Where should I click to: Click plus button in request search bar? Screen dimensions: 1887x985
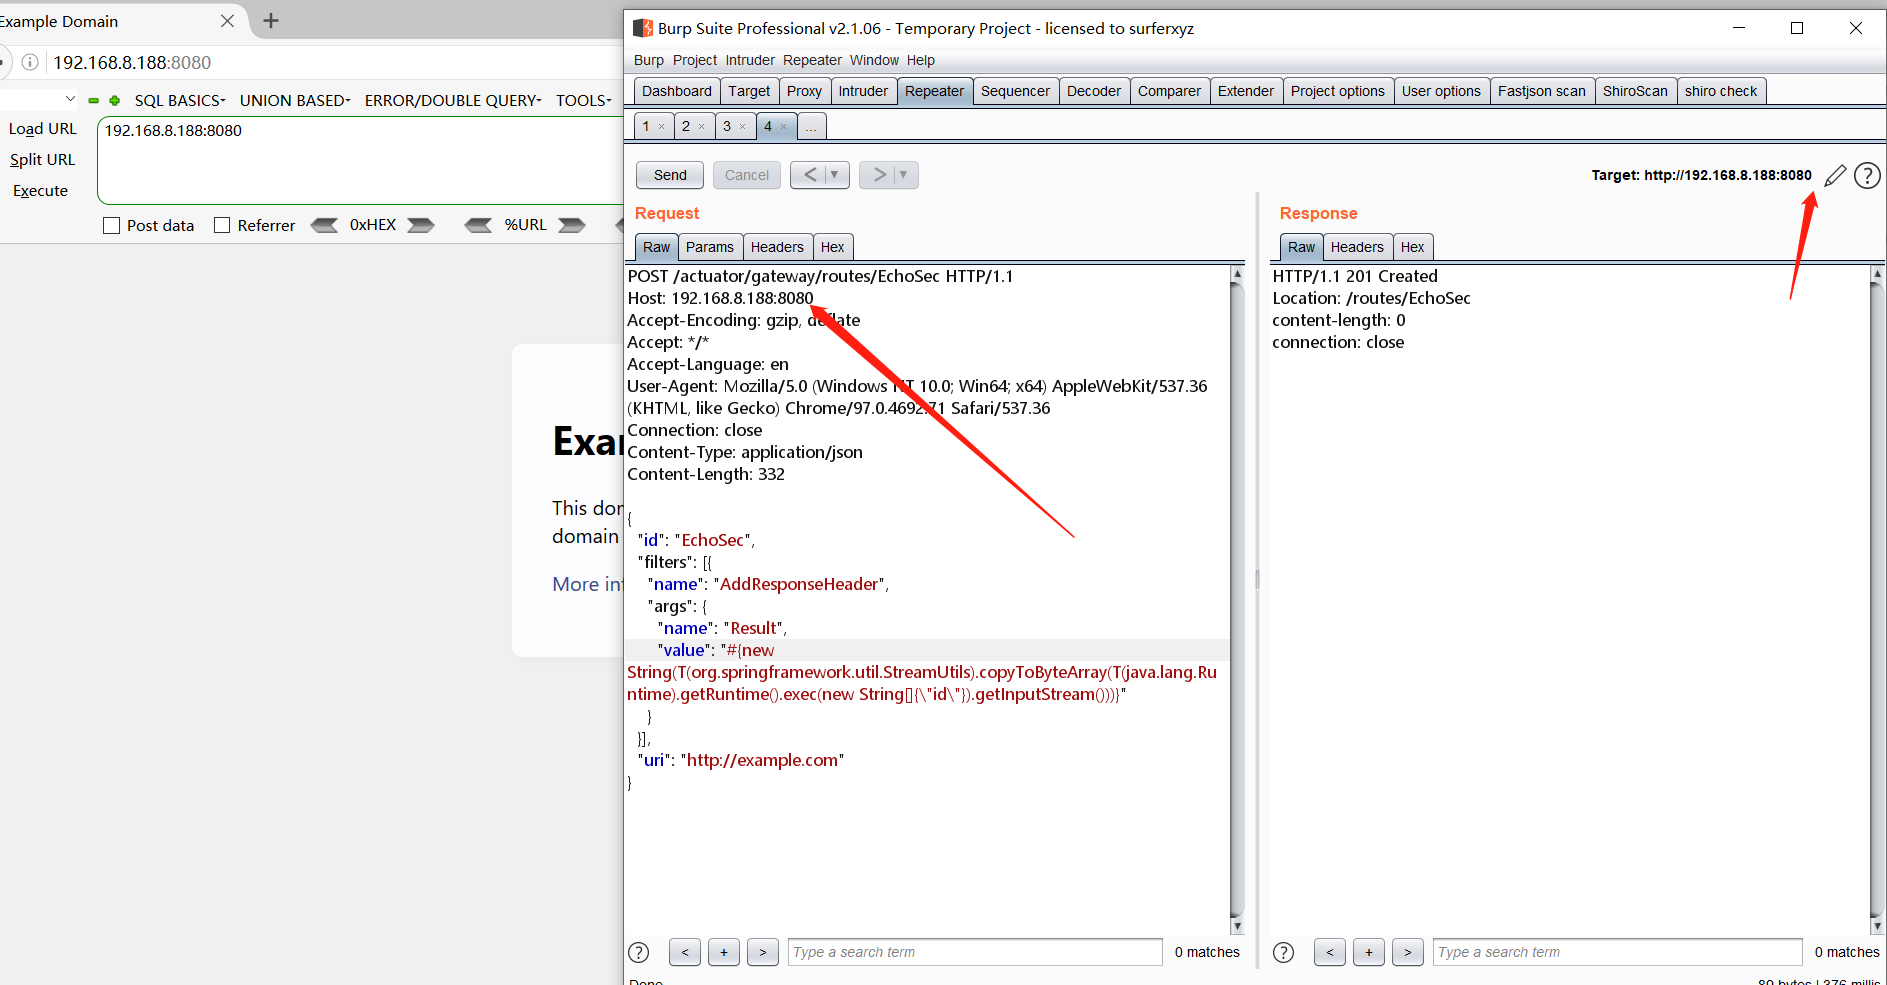coord(724,953)
